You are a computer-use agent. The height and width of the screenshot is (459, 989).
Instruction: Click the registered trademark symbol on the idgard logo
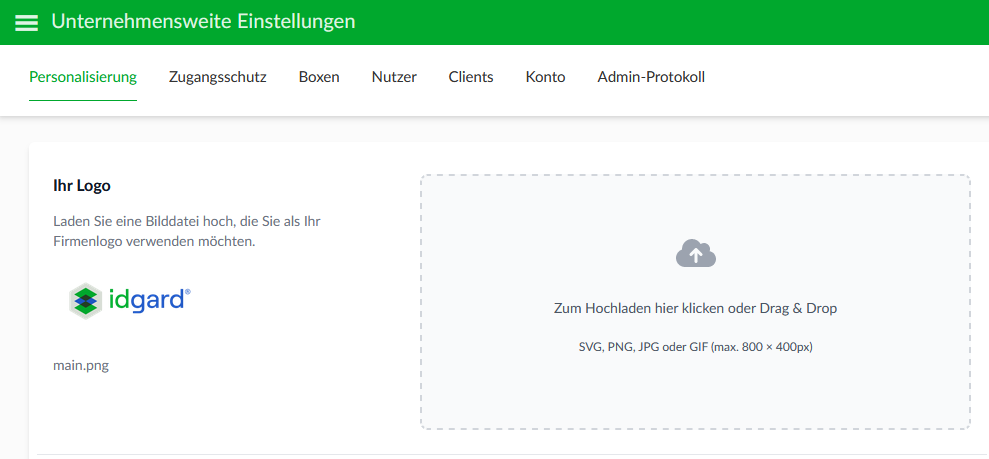click(187, 291)
